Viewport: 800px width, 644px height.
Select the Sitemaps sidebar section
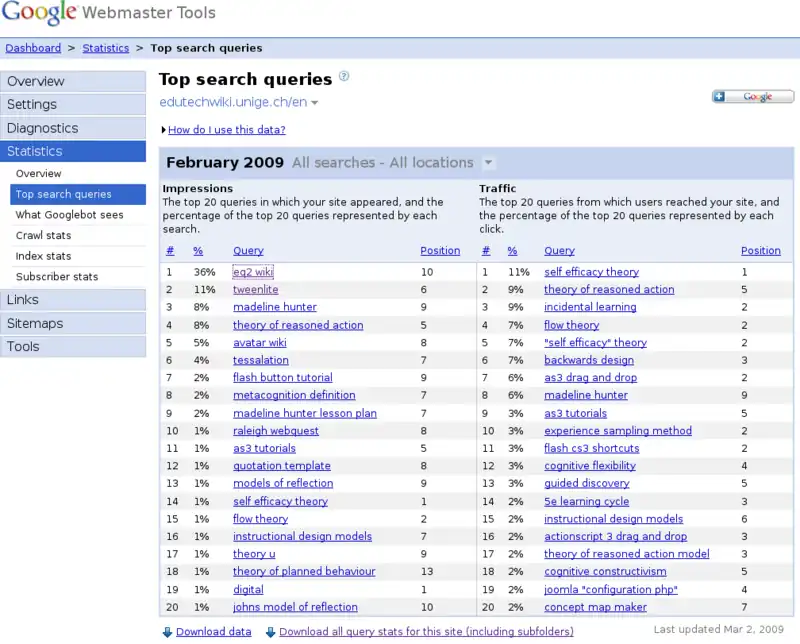(x=35, y=323)
